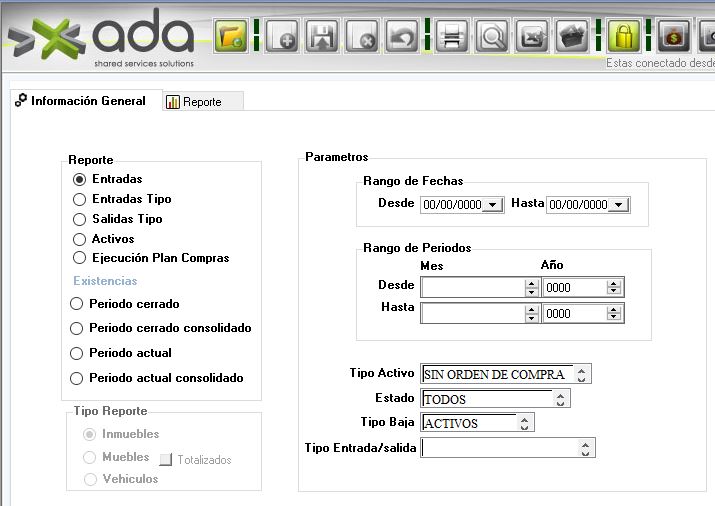The height and width of the screenshot is (506, 715).
Task: Click the green padlock icon
Action: pos(624,37)
